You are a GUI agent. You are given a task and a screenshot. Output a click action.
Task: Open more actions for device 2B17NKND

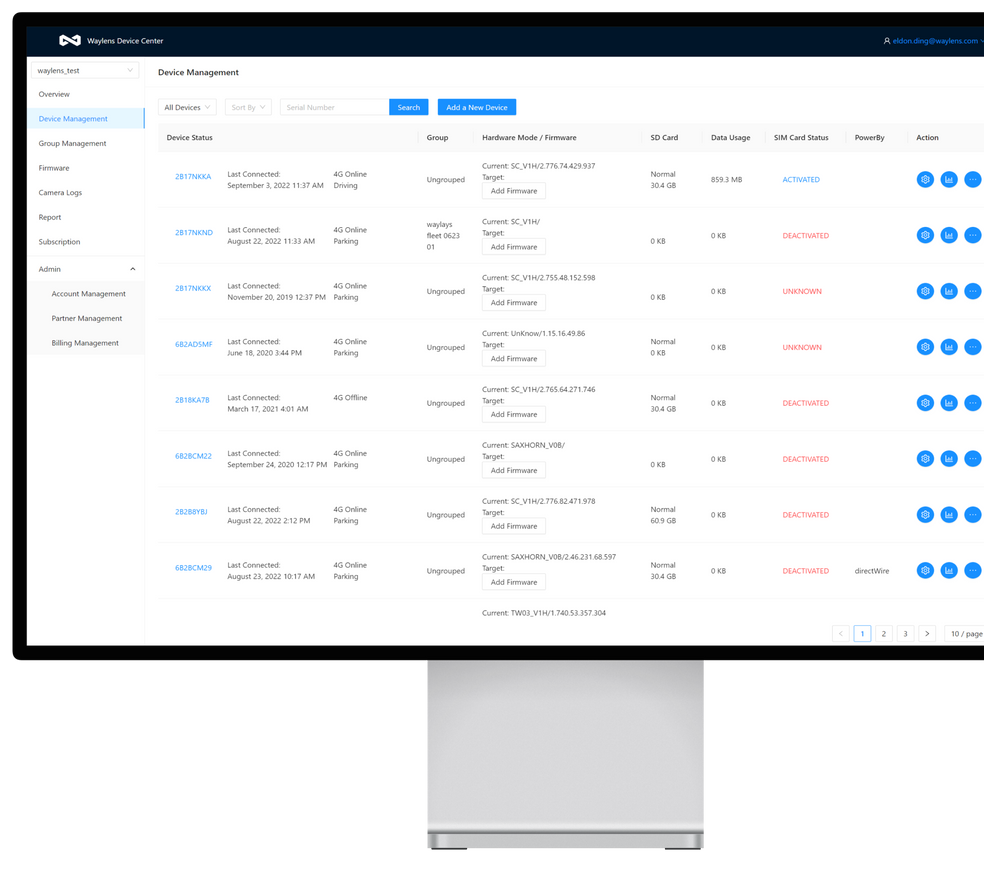point(973,235)
